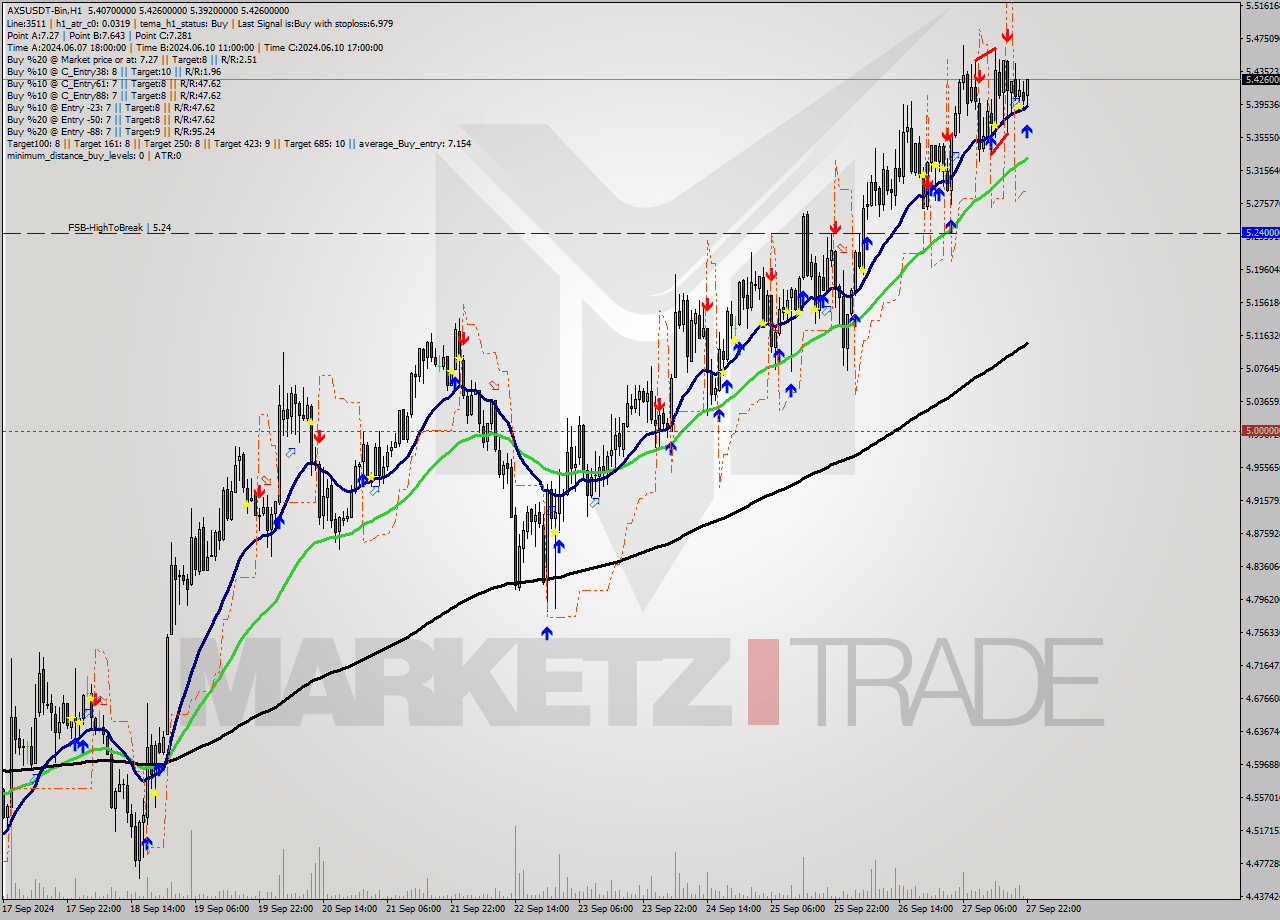Click the 4.71647 price axis label
The height and width of the screenshot is (920, 1280).
(x=1261, y=665)
